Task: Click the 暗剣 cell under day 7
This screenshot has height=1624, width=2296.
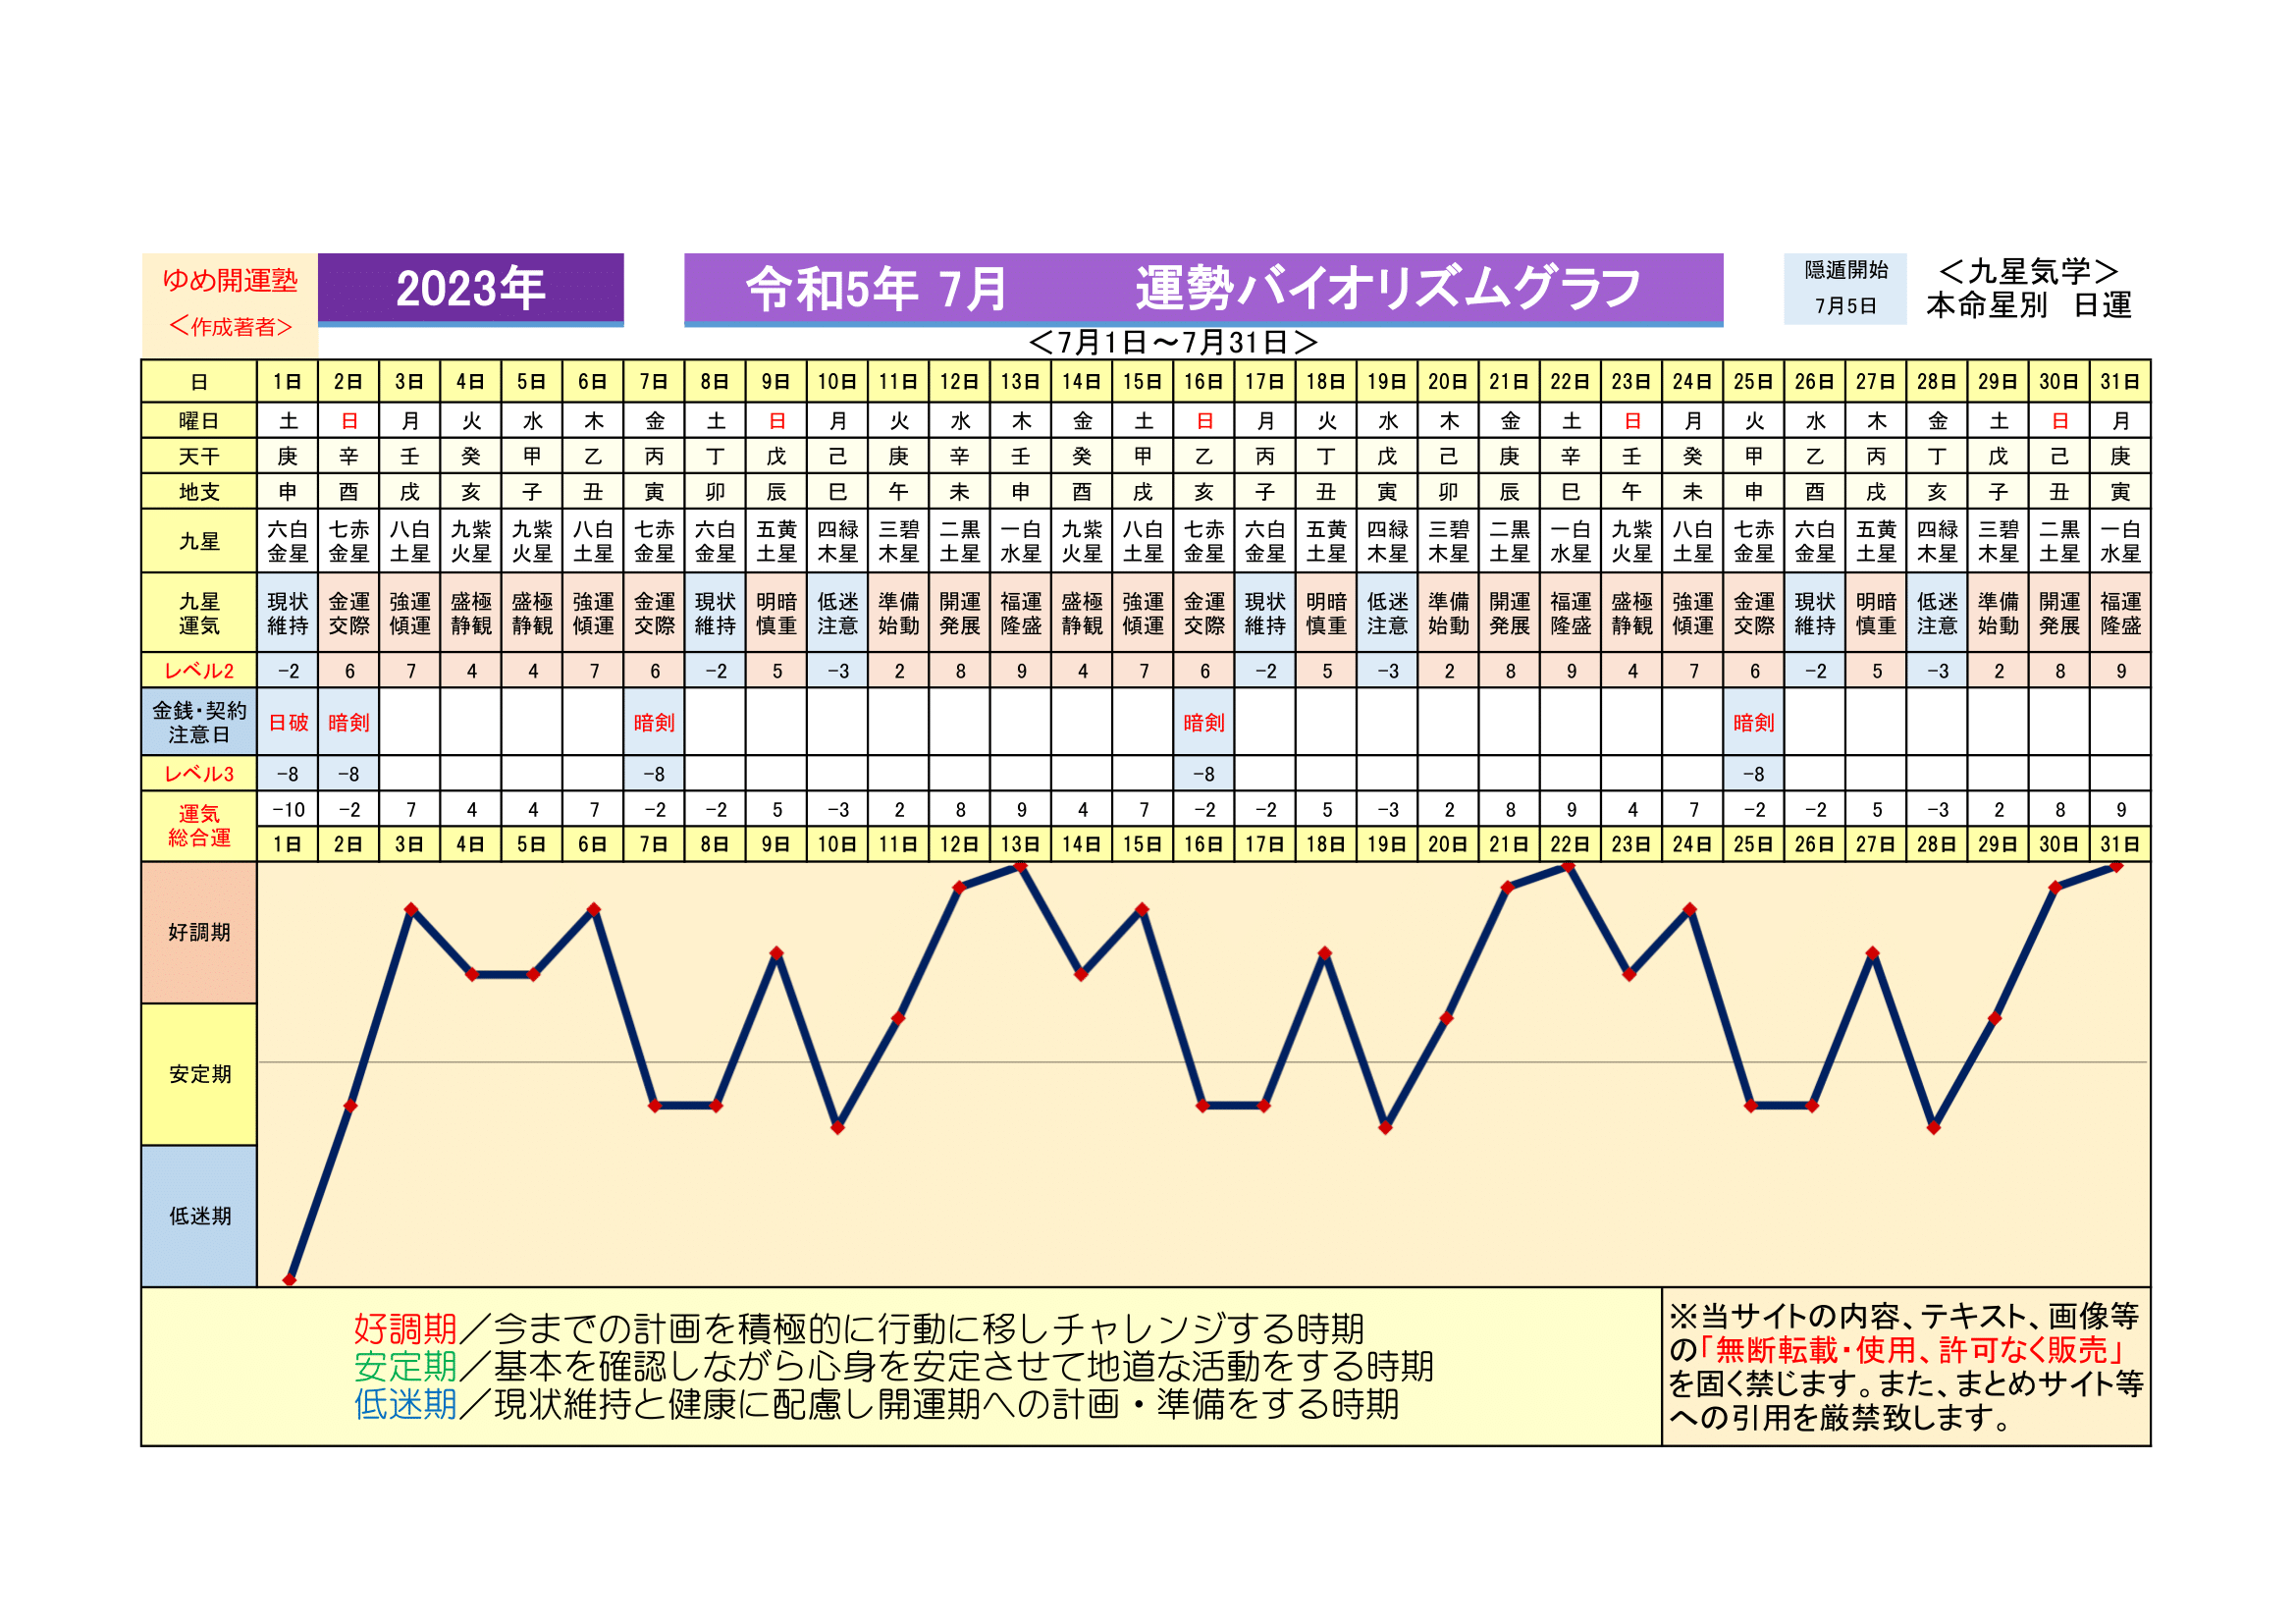Action: click(654, 722)
